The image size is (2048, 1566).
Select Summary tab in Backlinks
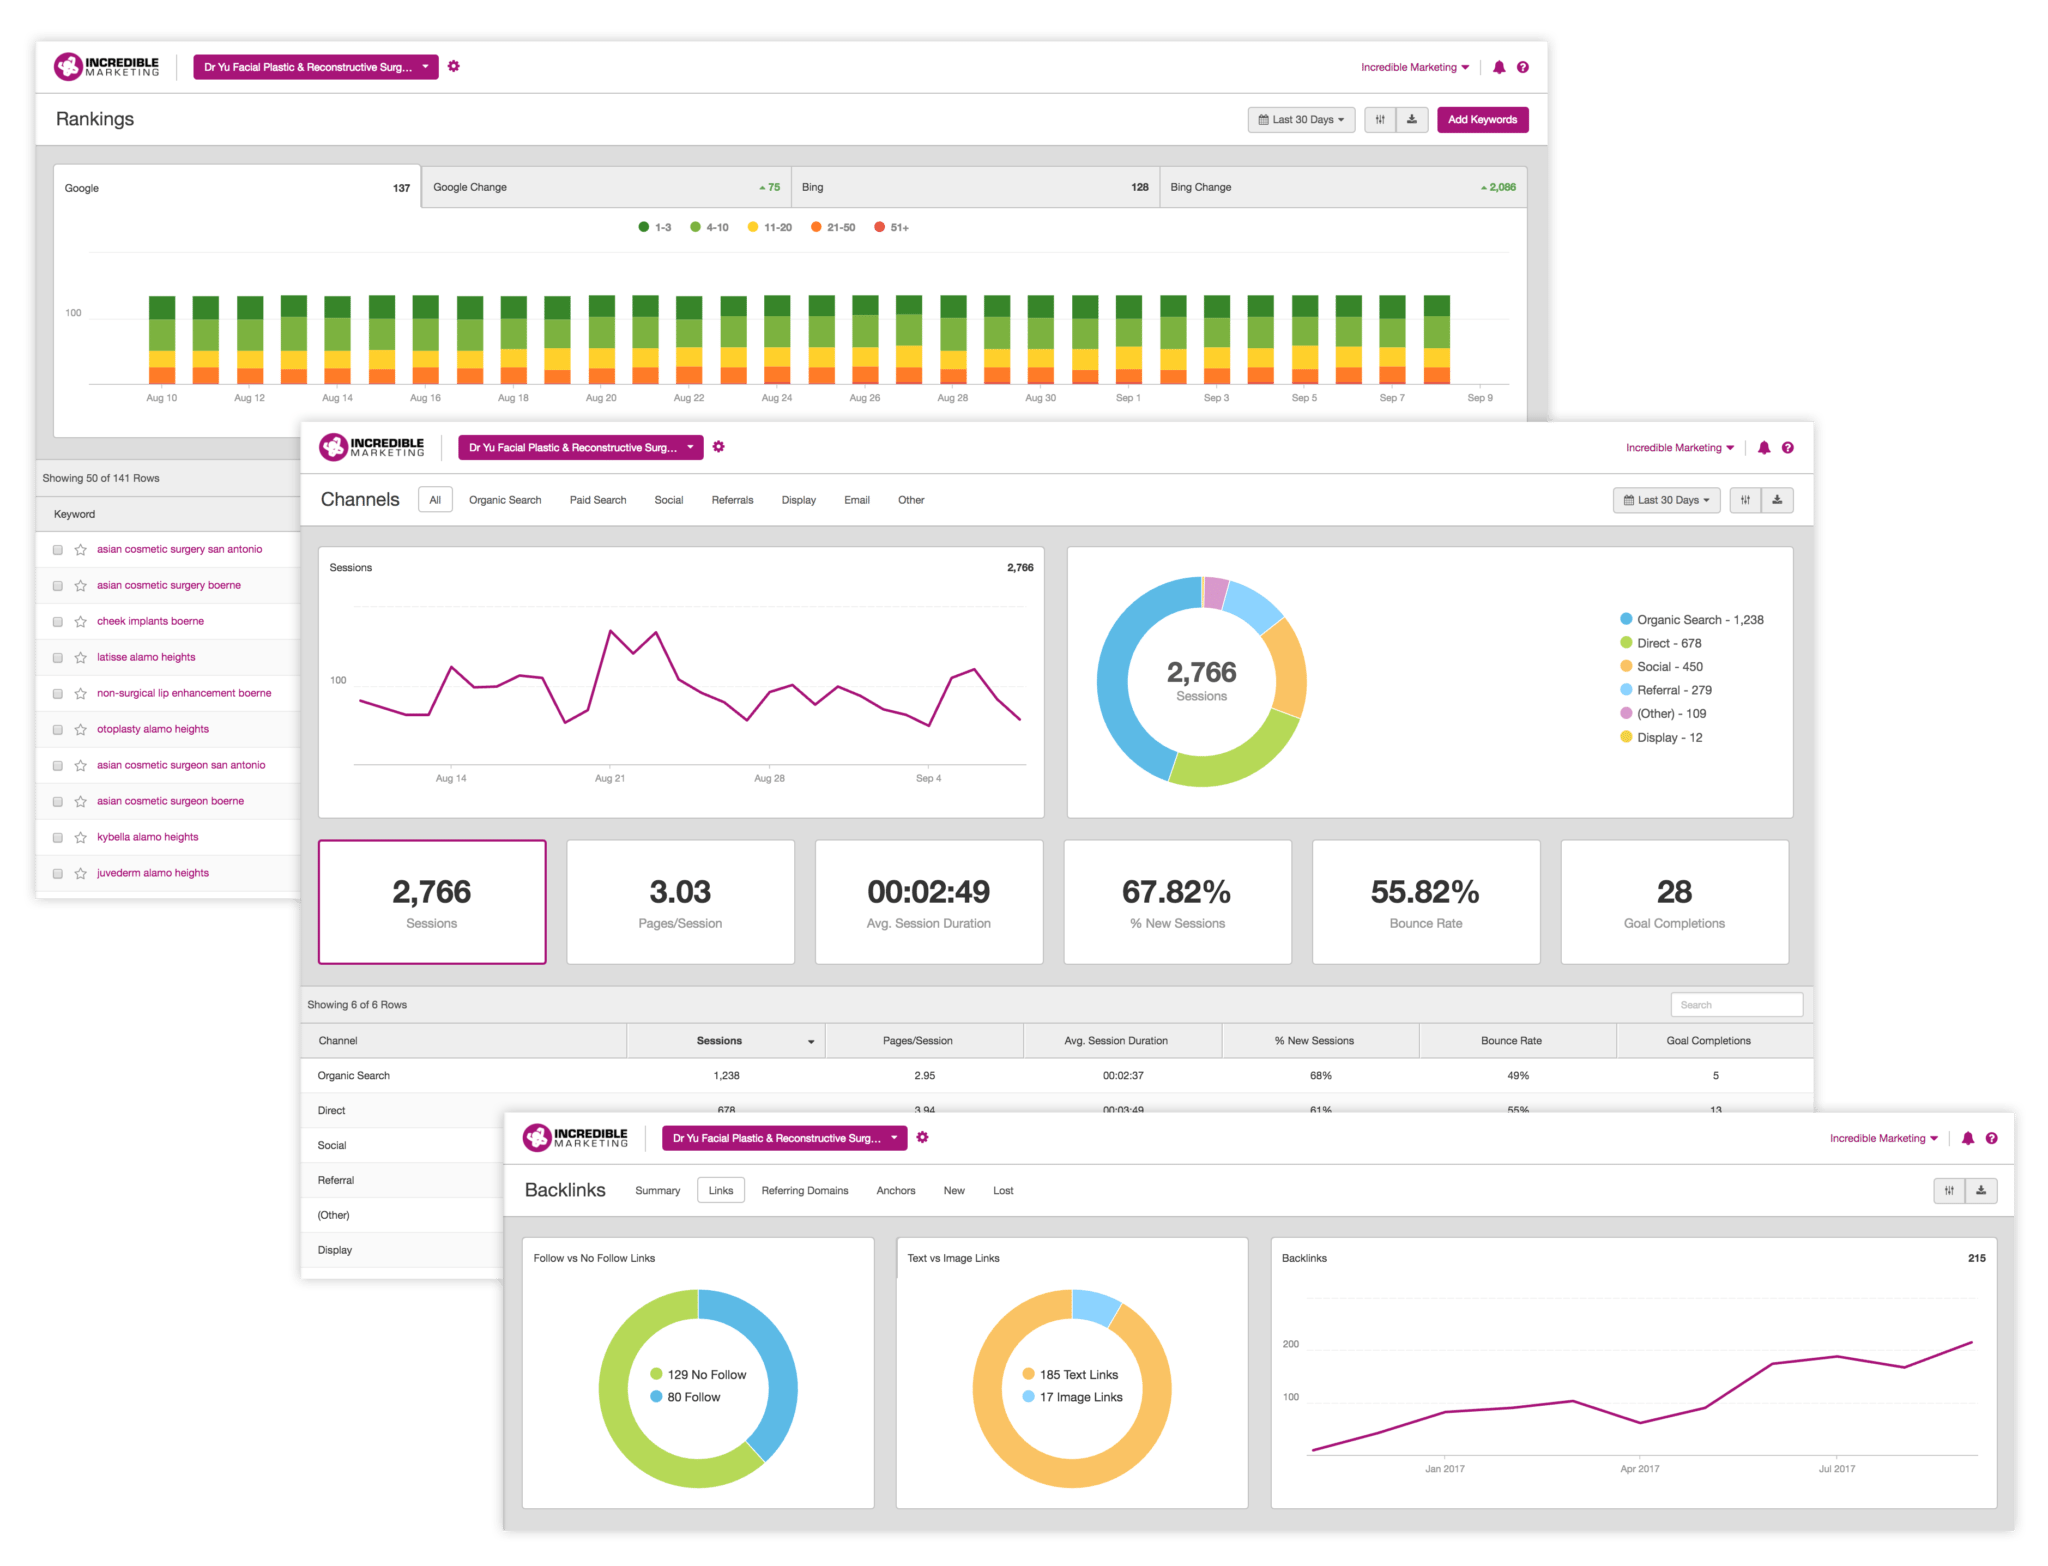pyautogui.click(x=658, y=1190)
